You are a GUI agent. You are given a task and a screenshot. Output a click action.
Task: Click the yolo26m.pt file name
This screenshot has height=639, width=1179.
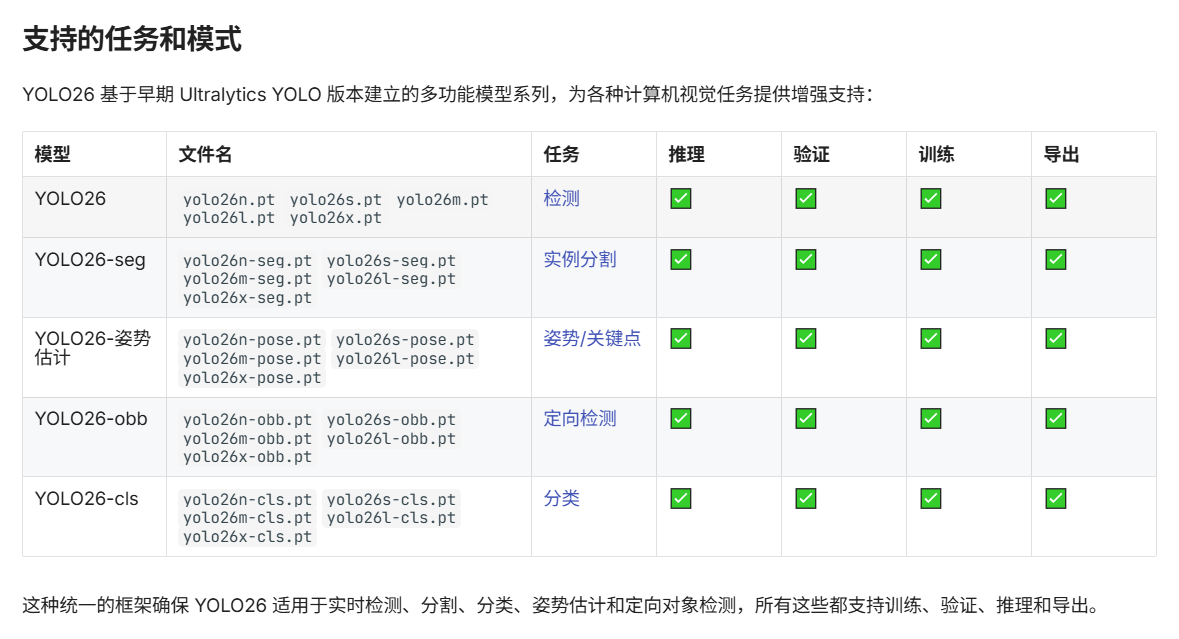(442, 200)
